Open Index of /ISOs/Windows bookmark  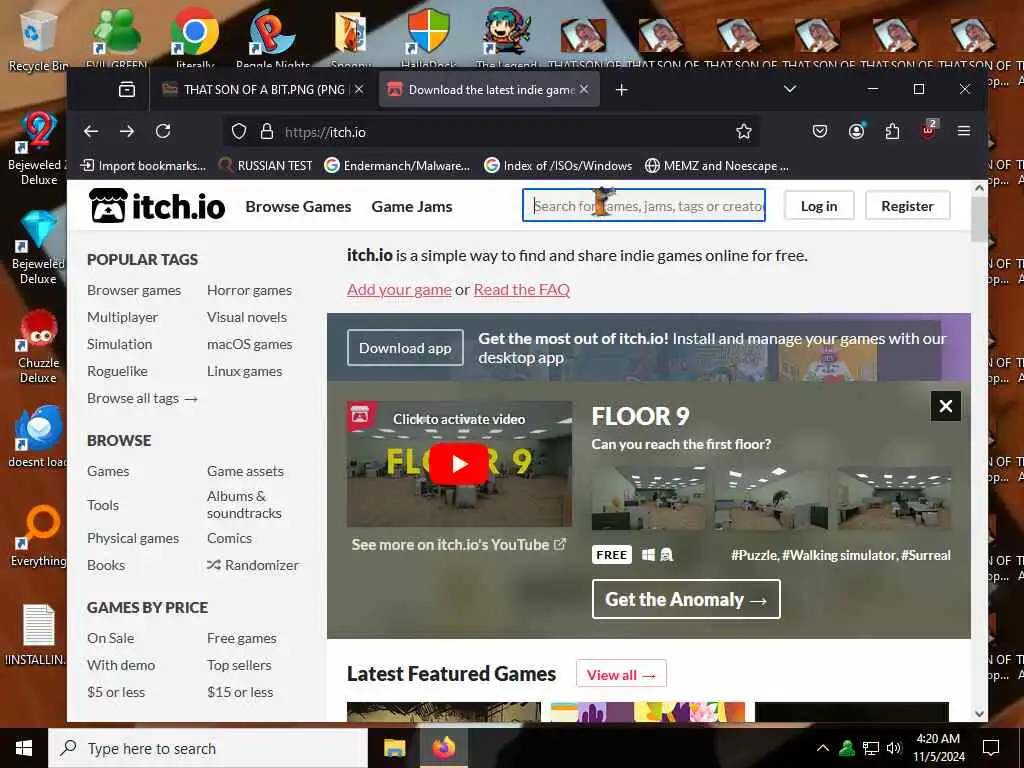click(x=558, y=165)
